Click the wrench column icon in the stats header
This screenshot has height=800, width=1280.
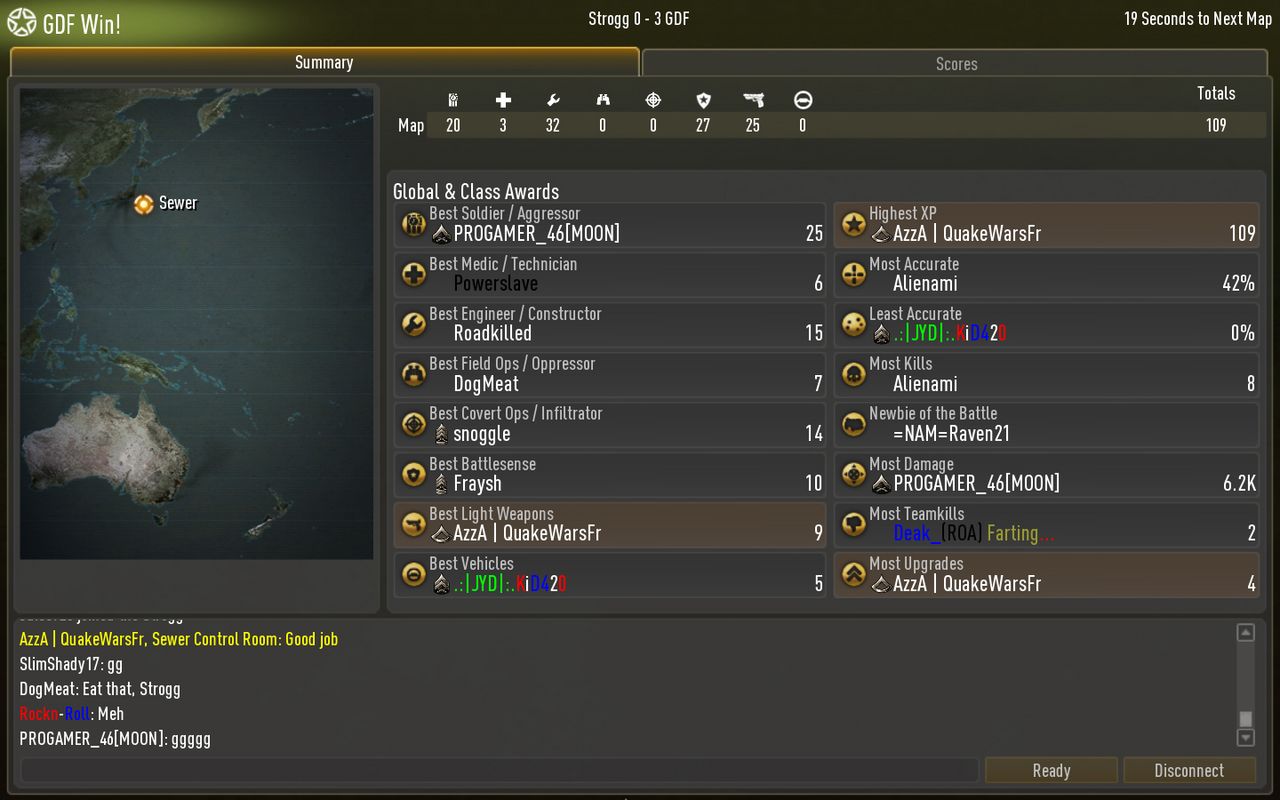[553, 100]
